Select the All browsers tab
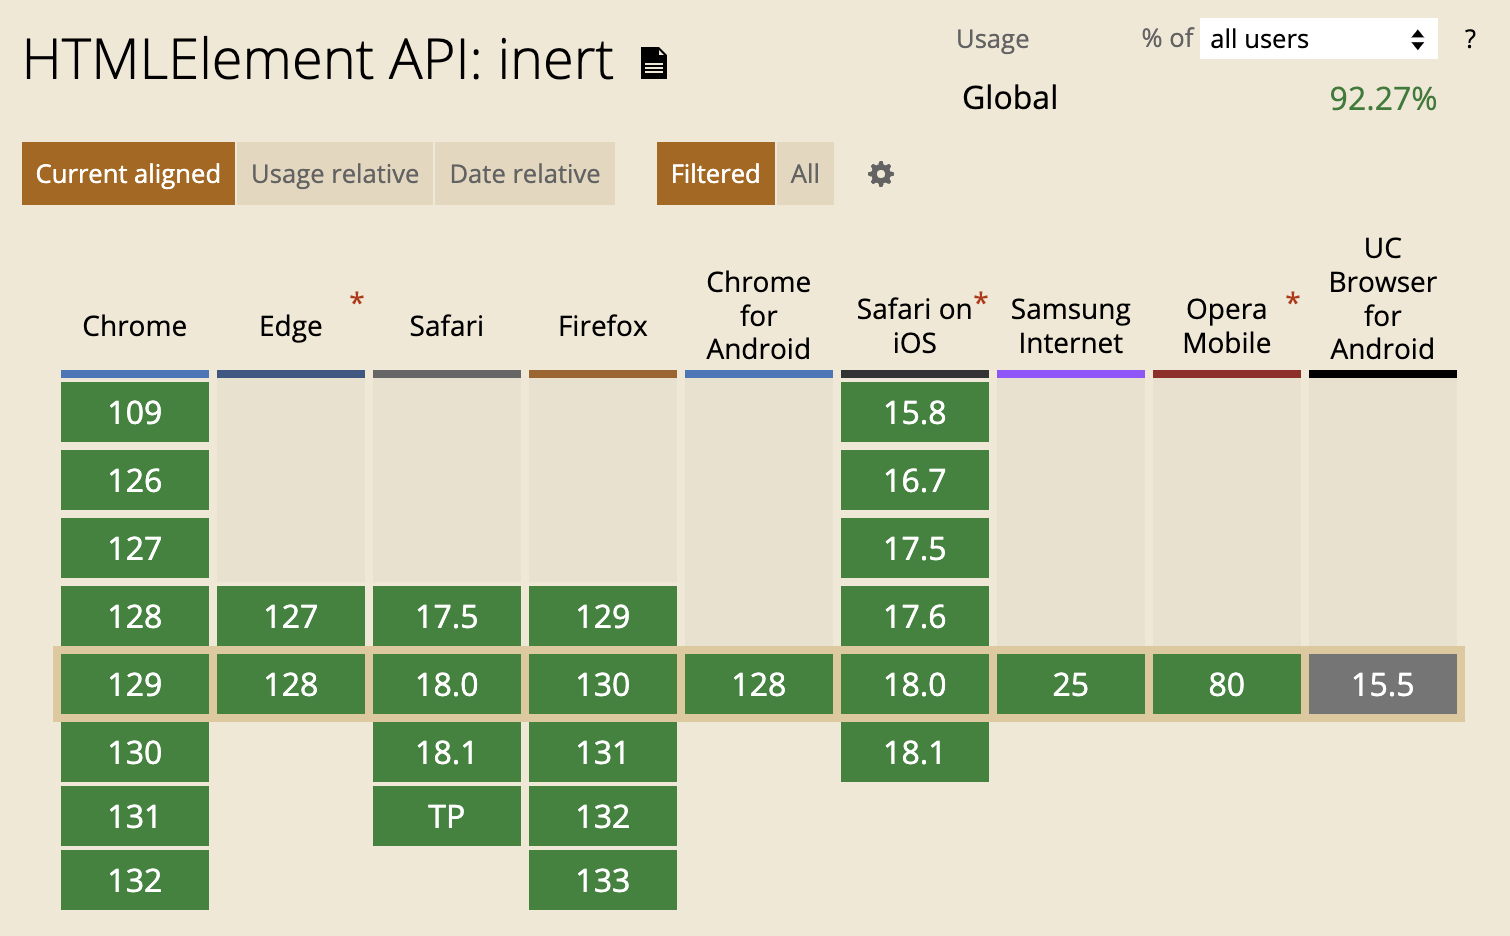 805,174
